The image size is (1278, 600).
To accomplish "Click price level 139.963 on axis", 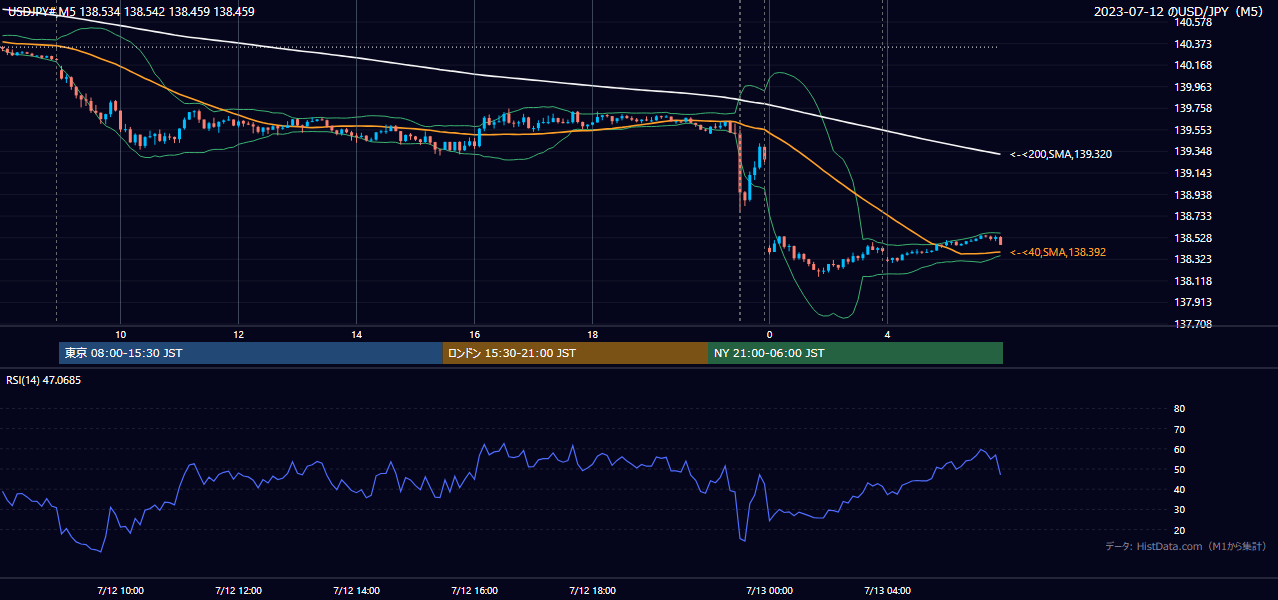I will 1194,87.
